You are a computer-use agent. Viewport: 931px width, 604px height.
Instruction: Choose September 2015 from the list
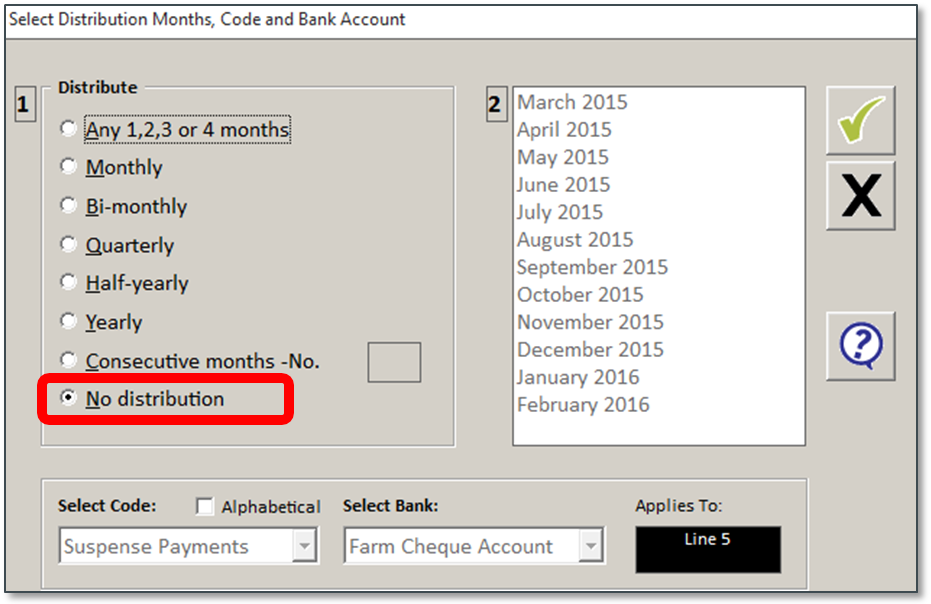pos(592,267)
